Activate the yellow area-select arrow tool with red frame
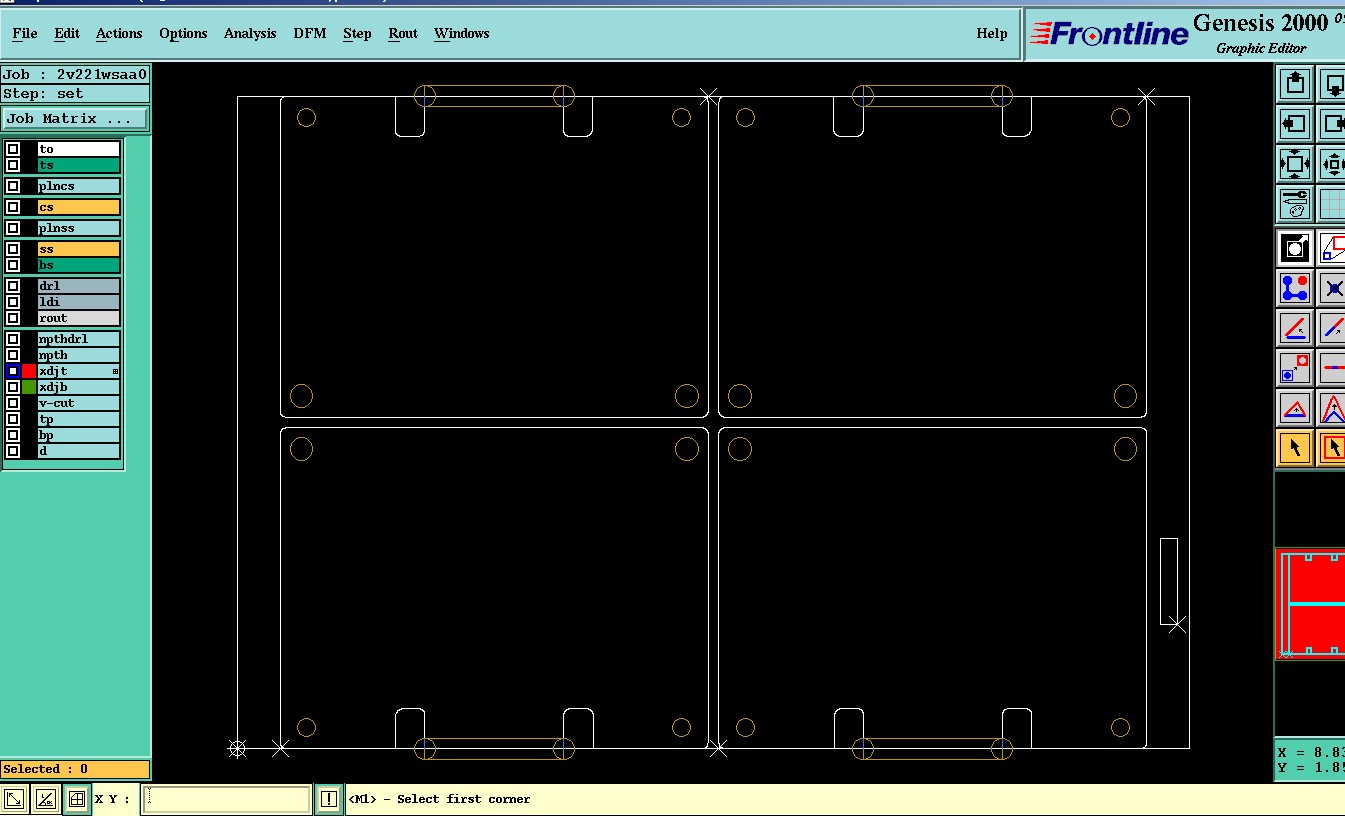1345x816 pixels. (x=1332, y=448)
